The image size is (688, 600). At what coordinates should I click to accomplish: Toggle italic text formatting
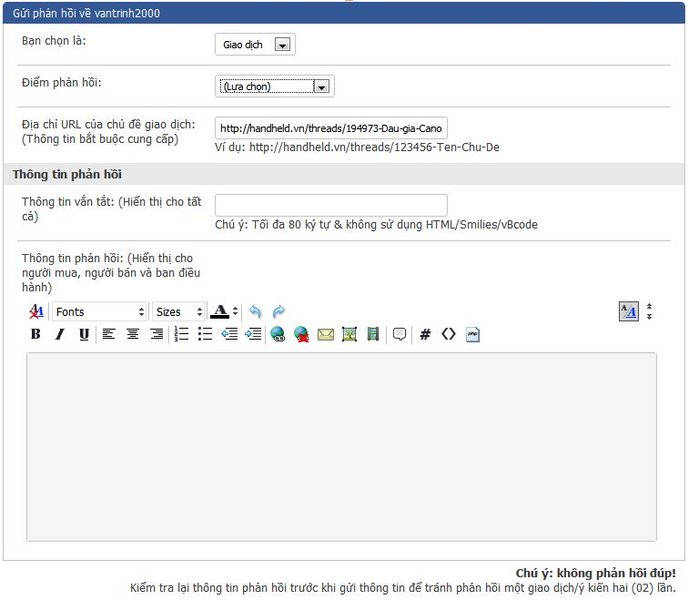click(59, 334)
